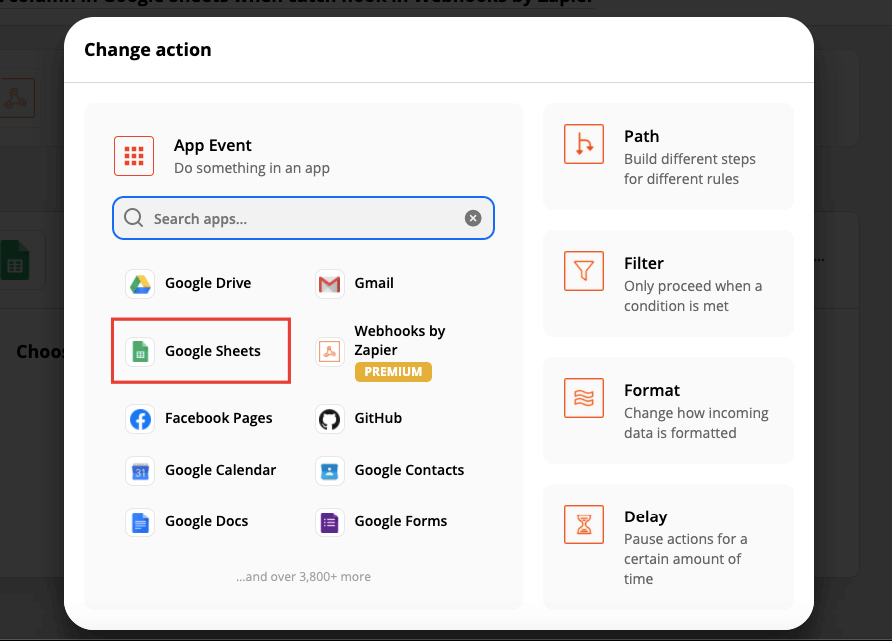Select the Gmail app icon
Viewport: 892px width, 641px height.
[x=329, y=284]
